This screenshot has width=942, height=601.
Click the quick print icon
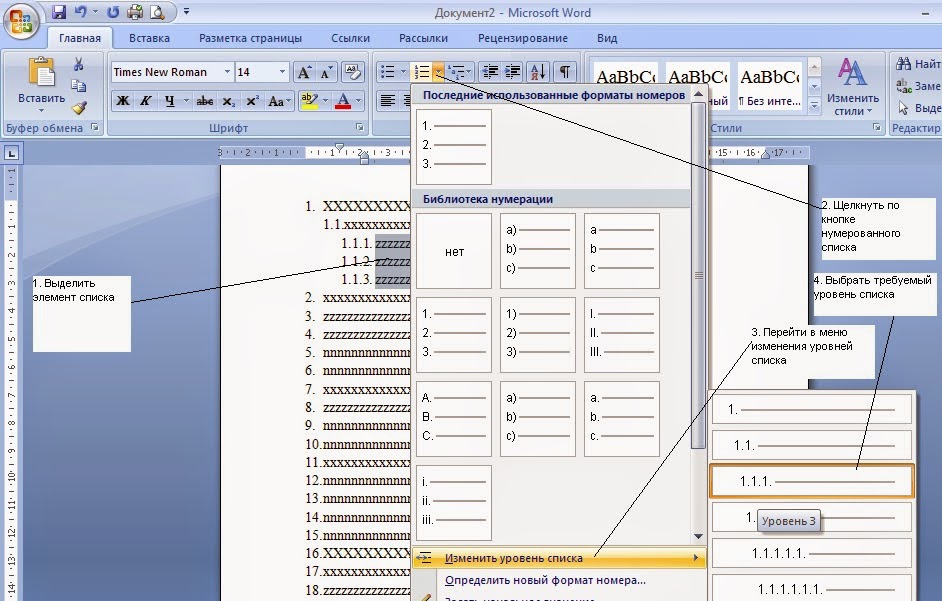135,12
